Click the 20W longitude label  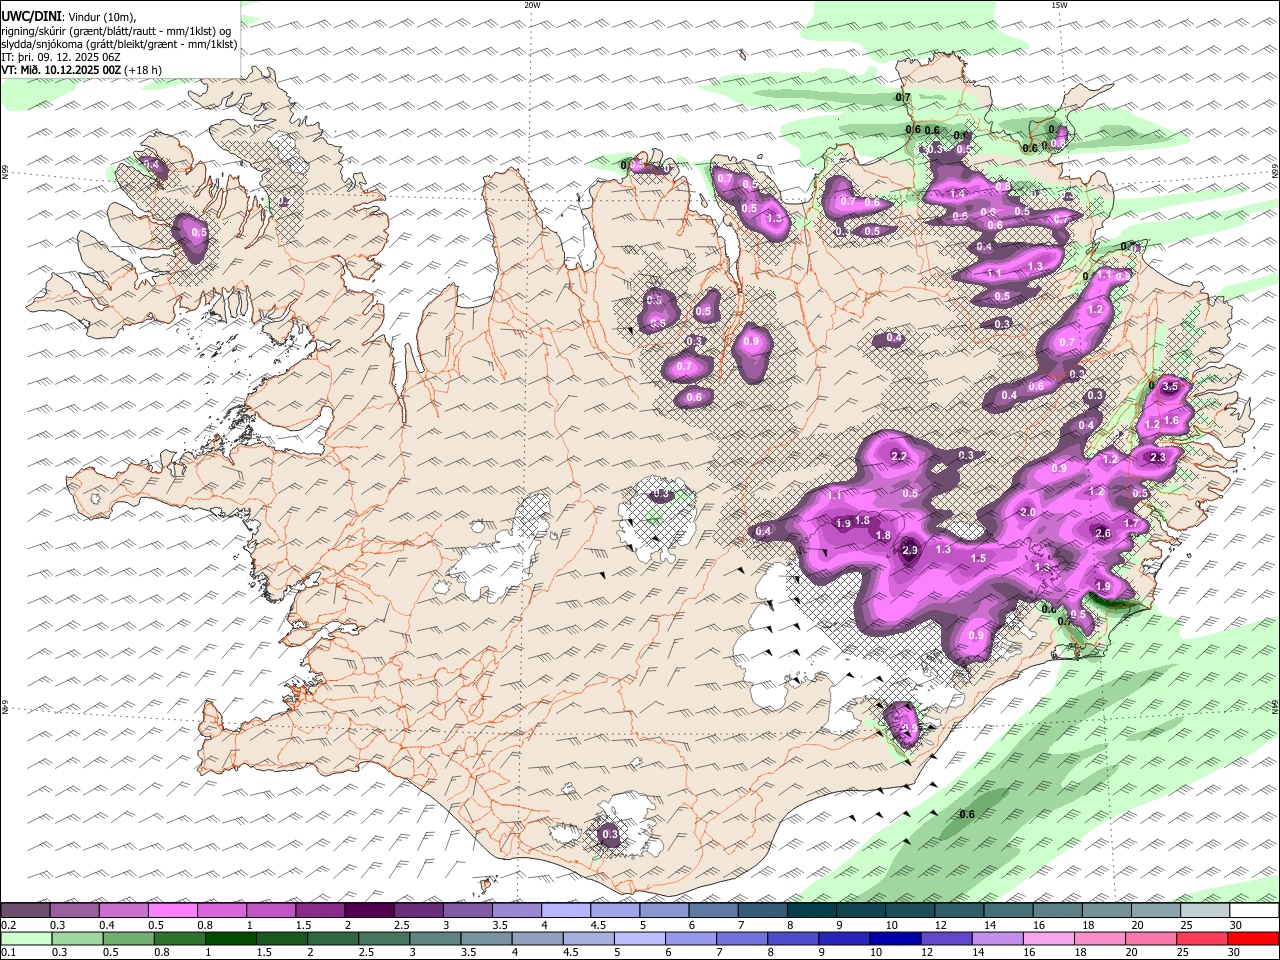[532, 5]
